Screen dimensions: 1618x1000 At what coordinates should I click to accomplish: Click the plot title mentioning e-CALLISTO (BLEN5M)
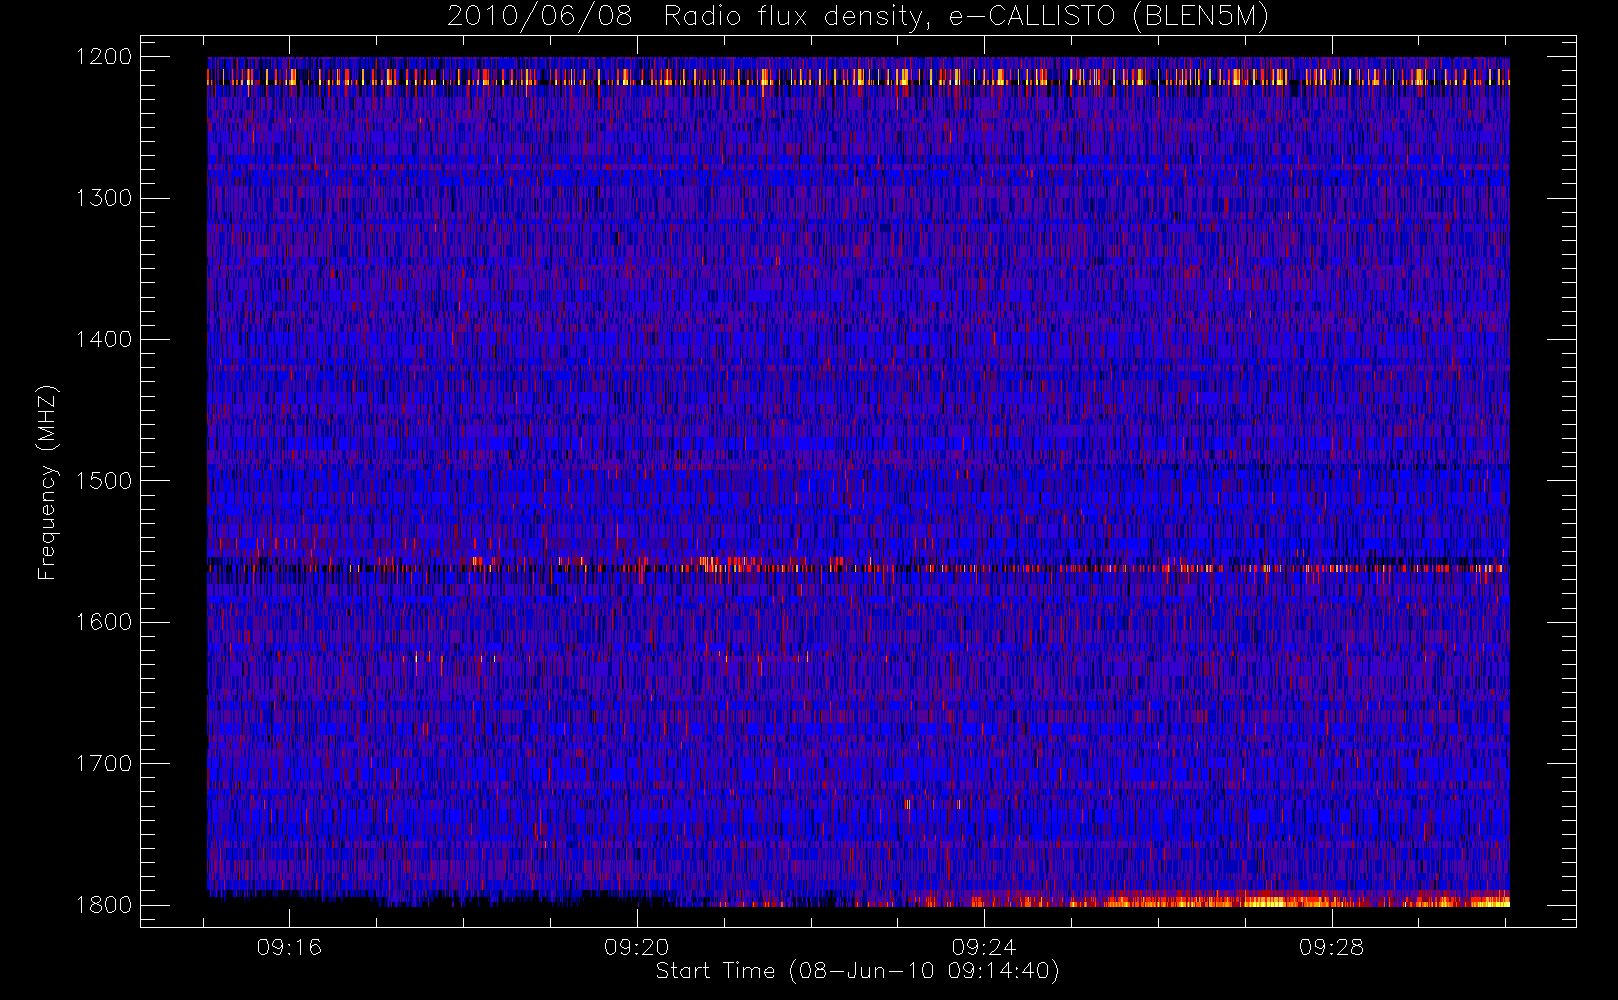coord(858,17)
